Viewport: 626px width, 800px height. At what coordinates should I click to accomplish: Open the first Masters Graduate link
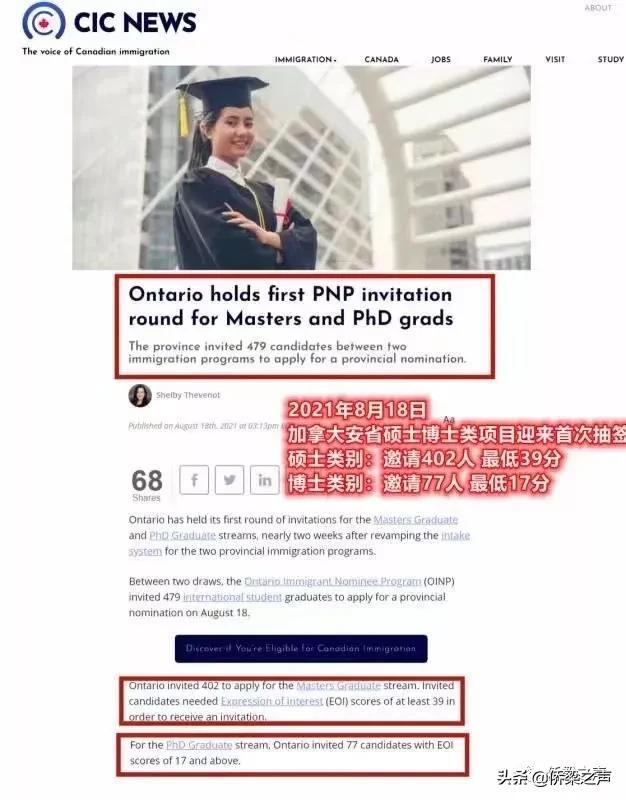416,519
